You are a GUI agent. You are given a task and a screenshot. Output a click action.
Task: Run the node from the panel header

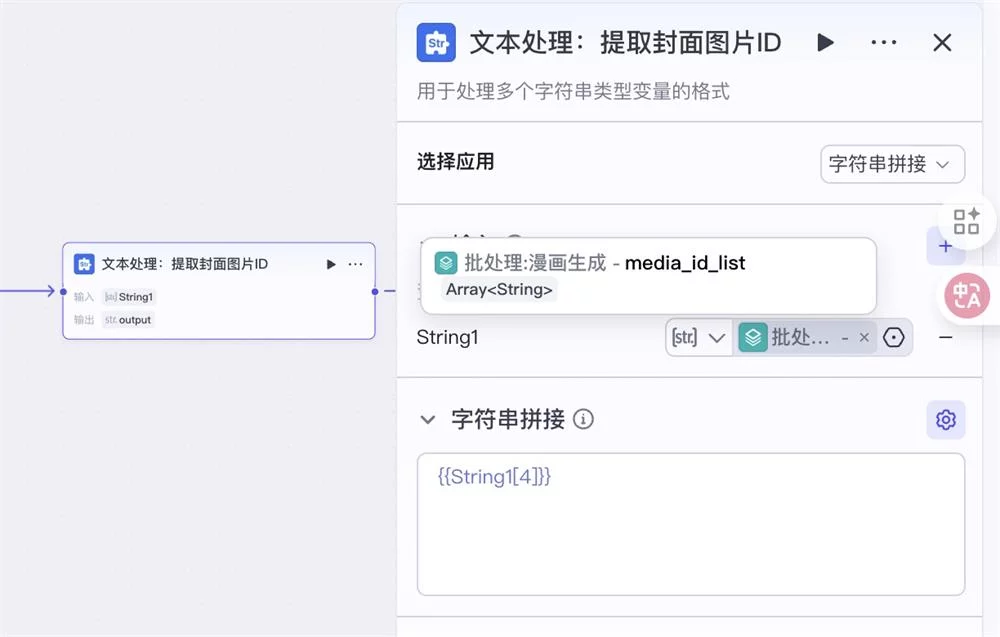click(825, 43)
